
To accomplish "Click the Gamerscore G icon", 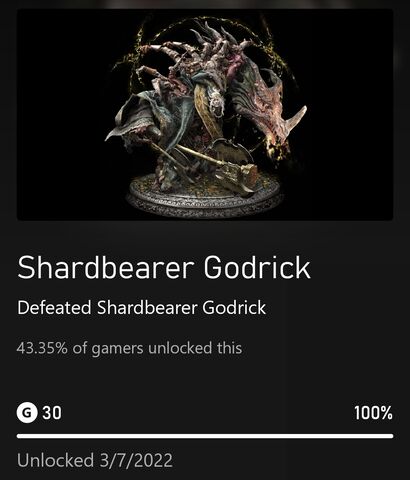I will [27, 413].
